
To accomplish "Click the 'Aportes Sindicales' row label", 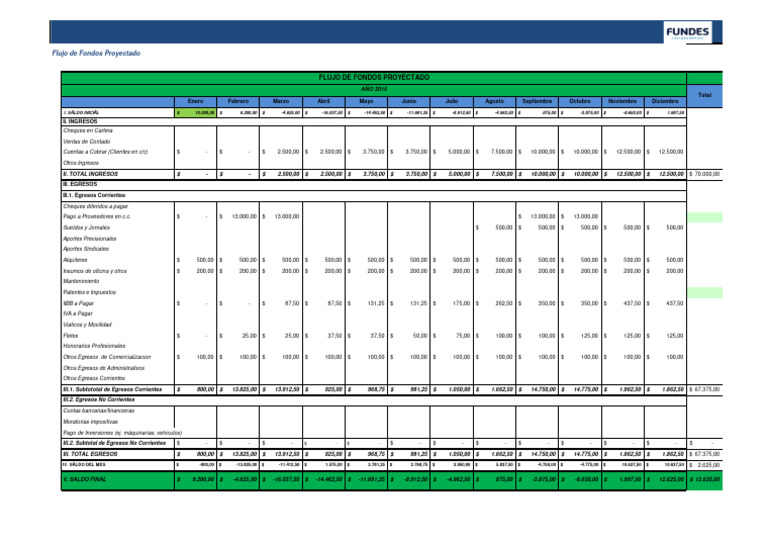I will (x=86, y=249).
